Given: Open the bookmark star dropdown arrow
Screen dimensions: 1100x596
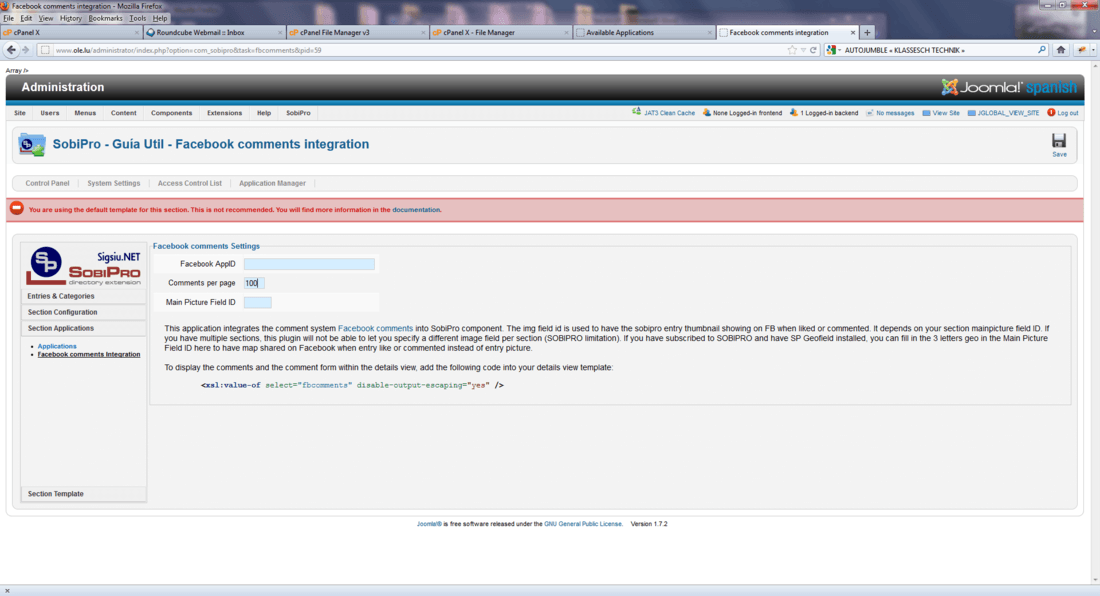Looking at the screenshot, I should click(803, 50).
